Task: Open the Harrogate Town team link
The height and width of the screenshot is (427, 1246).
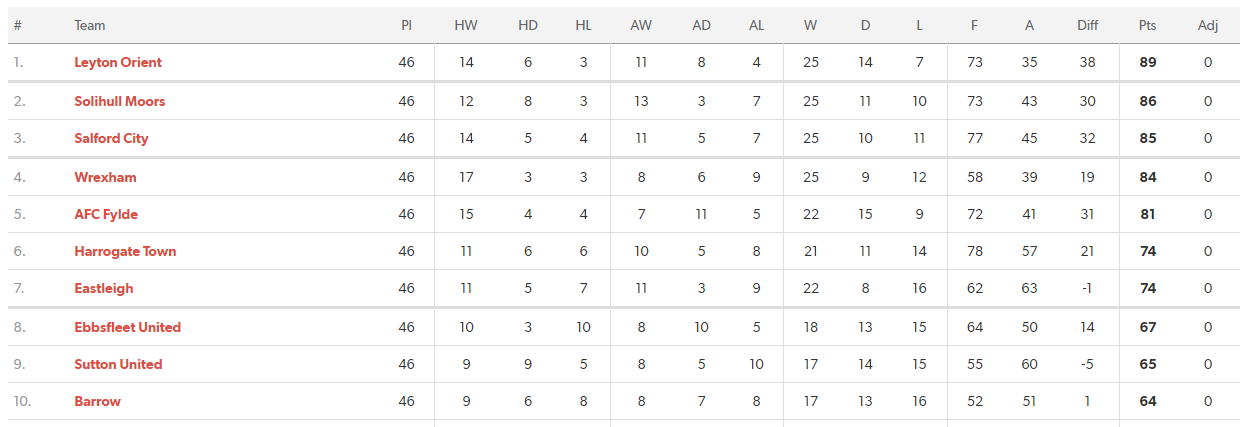Action: [125, 251]
